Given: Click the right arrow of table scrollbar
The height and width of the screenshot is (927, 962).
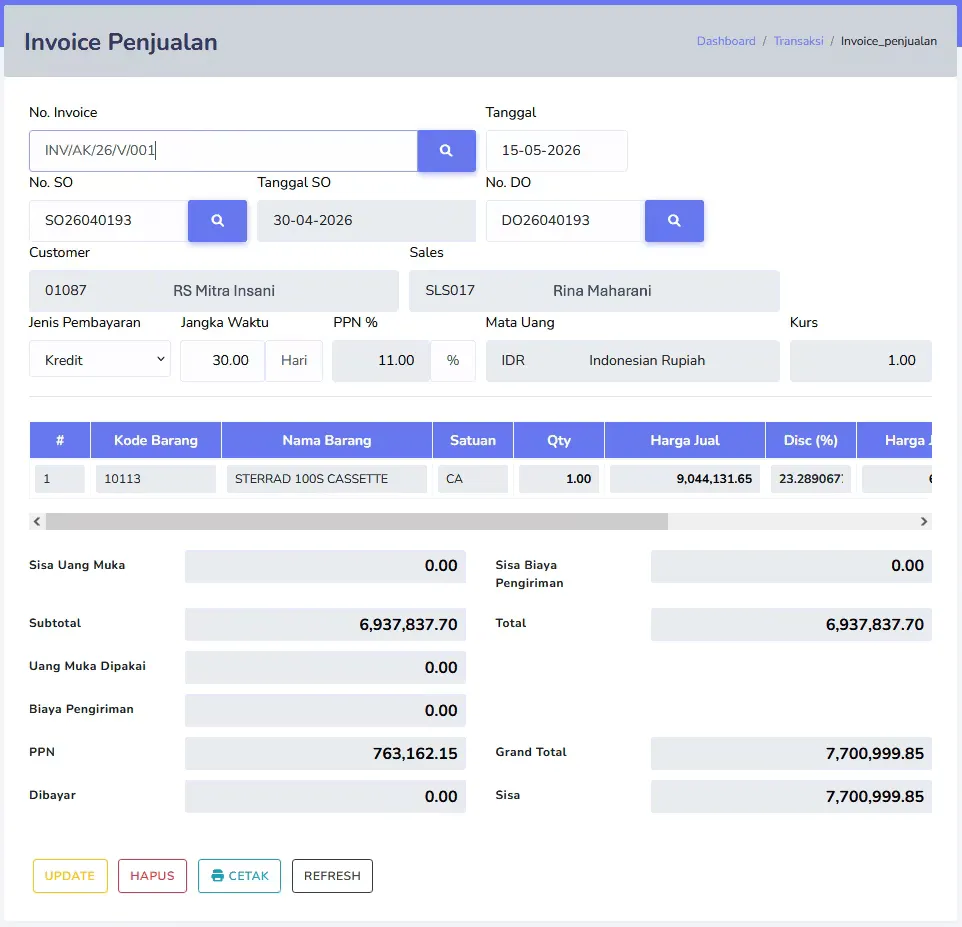Looking at the screenshot, I should point(924,521).
